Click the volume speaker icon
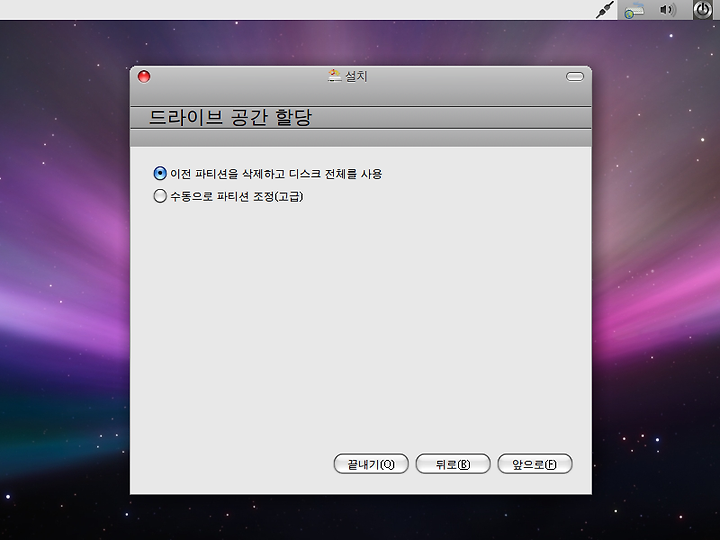The height and width of the screenshot is (540, 720). [x=668, y=10]
